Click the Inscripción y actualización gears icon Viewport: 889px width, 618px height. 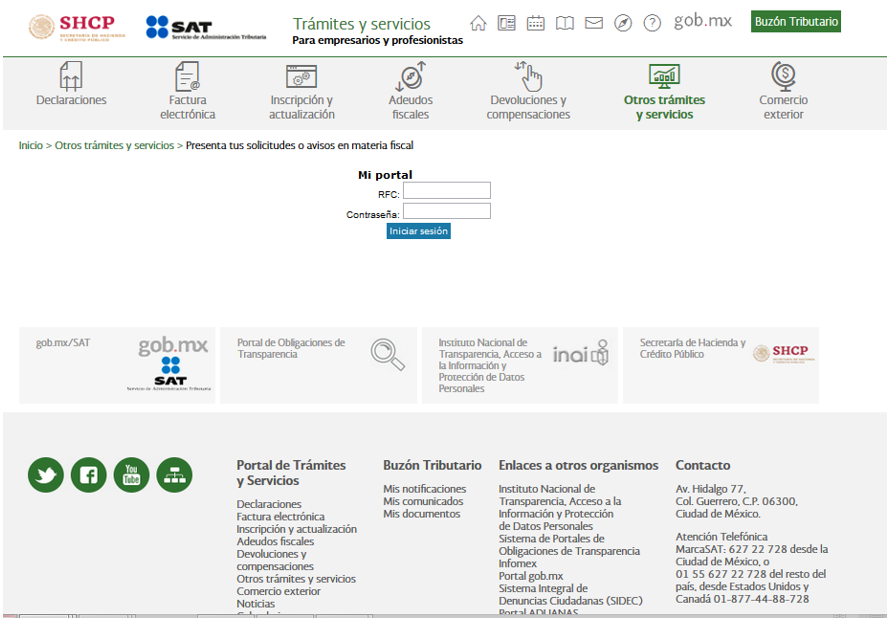click(x=301, y=77)
